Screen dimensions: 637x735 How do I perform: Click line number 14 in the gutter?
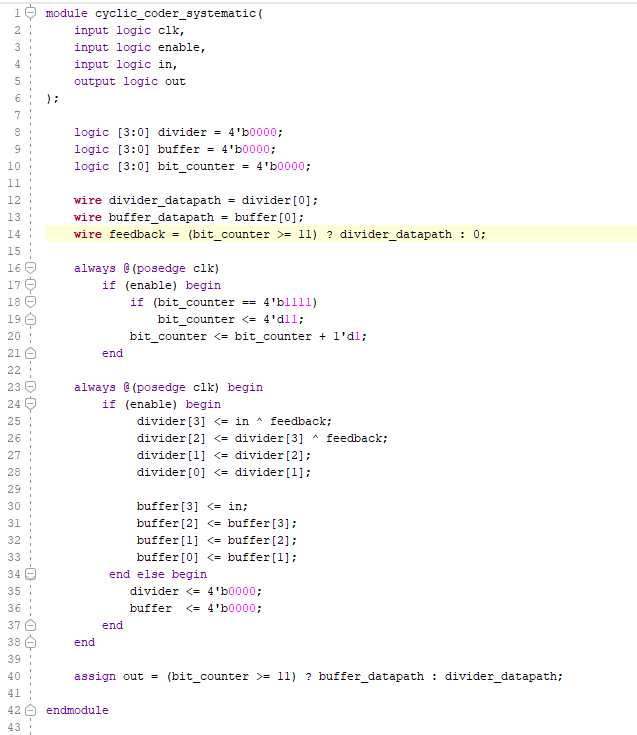click(14, 234)
